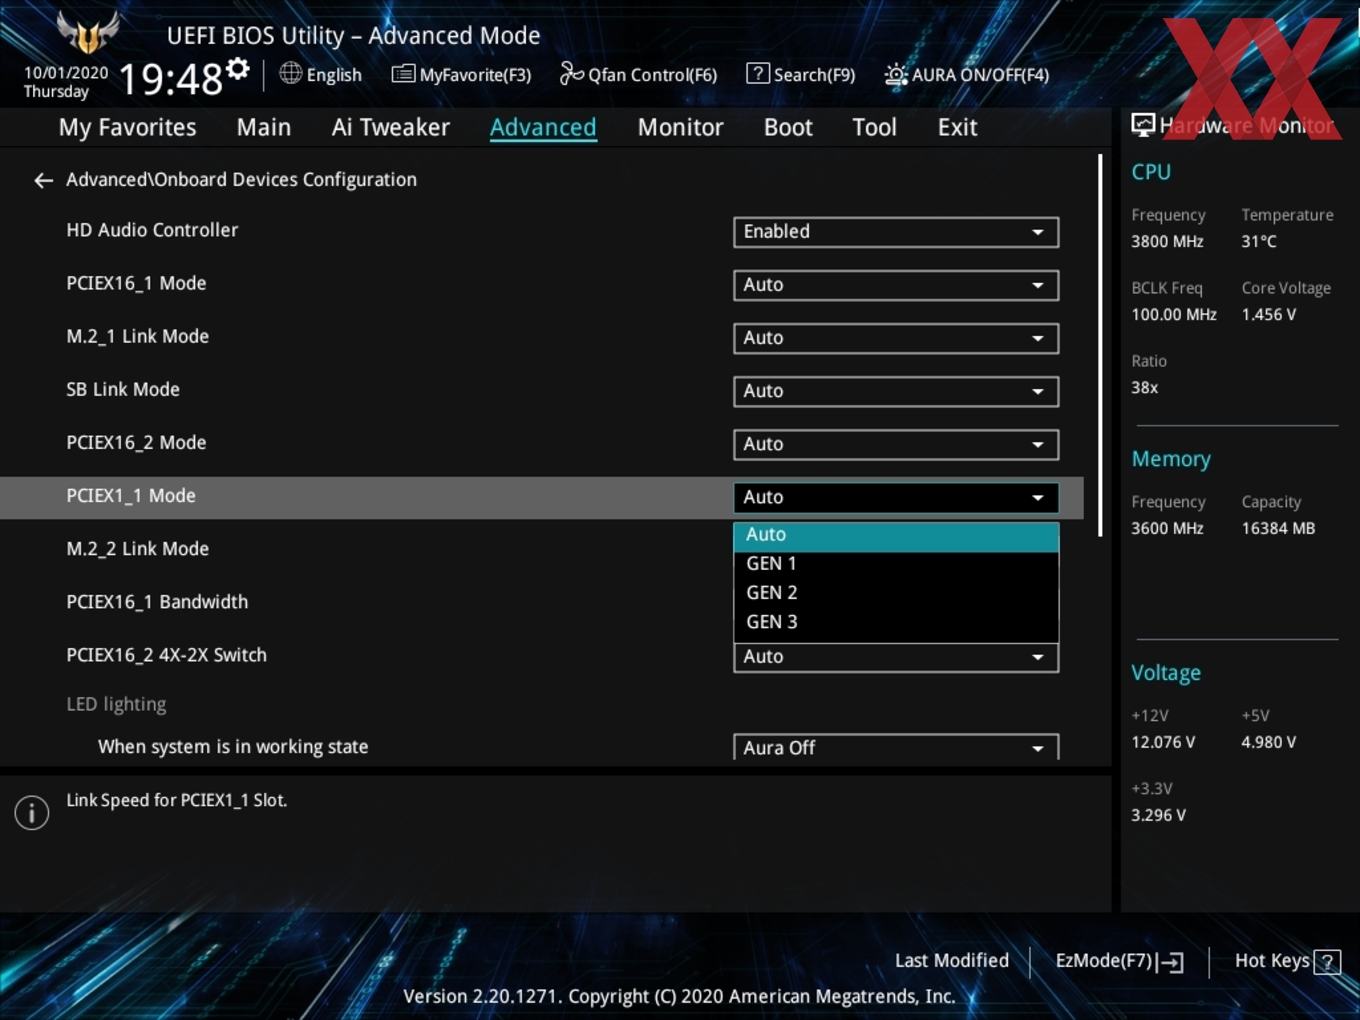Click the settings gear beside the clock

(238, 69)
